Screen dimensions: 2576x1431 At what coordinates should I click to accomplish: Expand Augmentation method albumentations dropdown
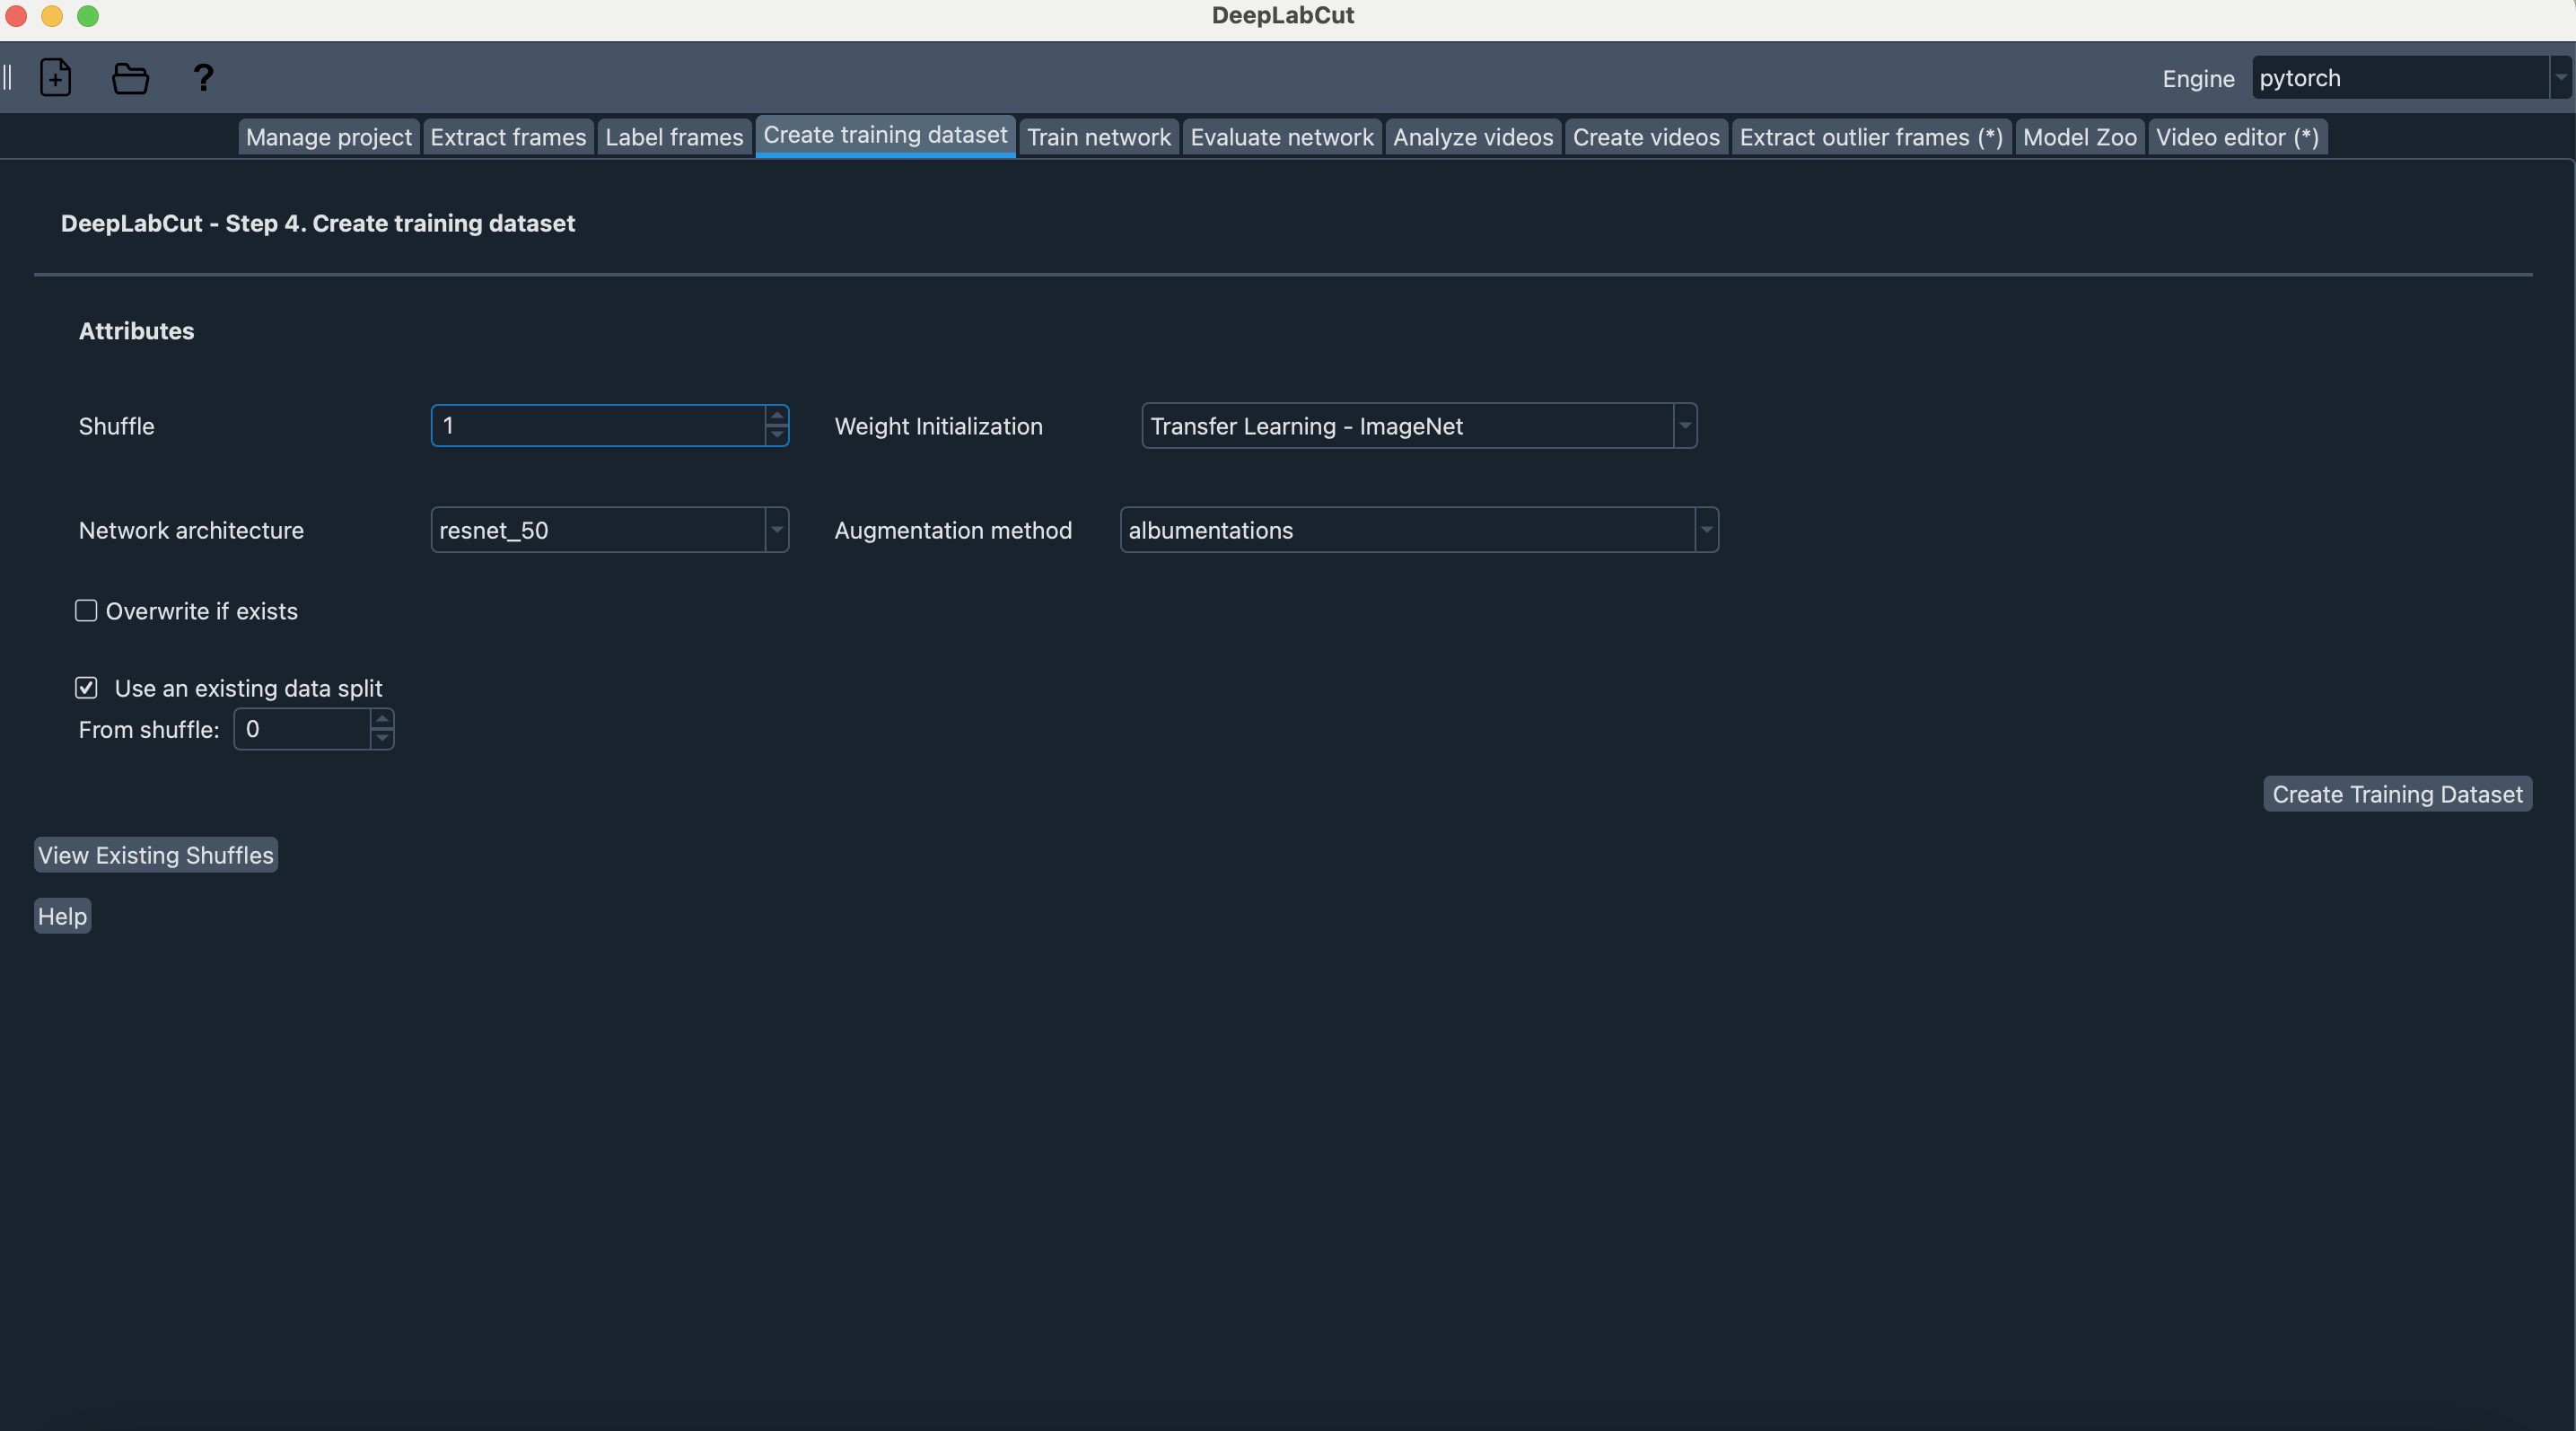(1419, 529)
